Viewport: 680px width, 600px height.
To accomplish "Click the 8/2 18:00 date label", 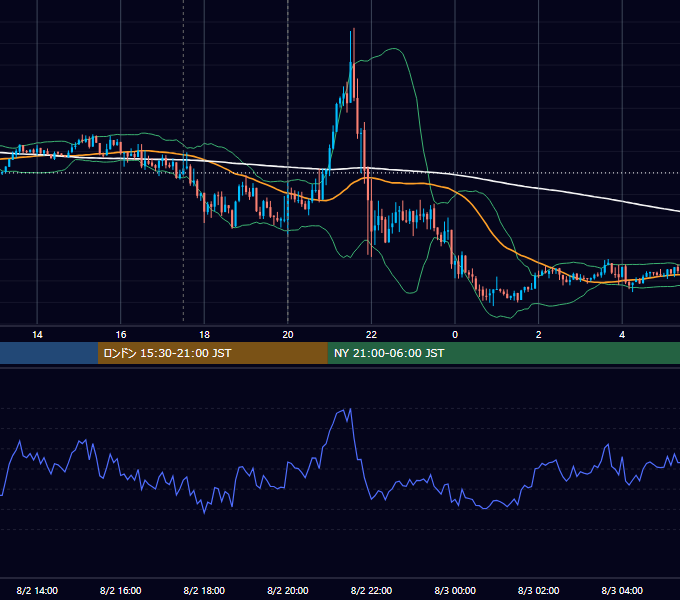I will click(x=204, y=590).
